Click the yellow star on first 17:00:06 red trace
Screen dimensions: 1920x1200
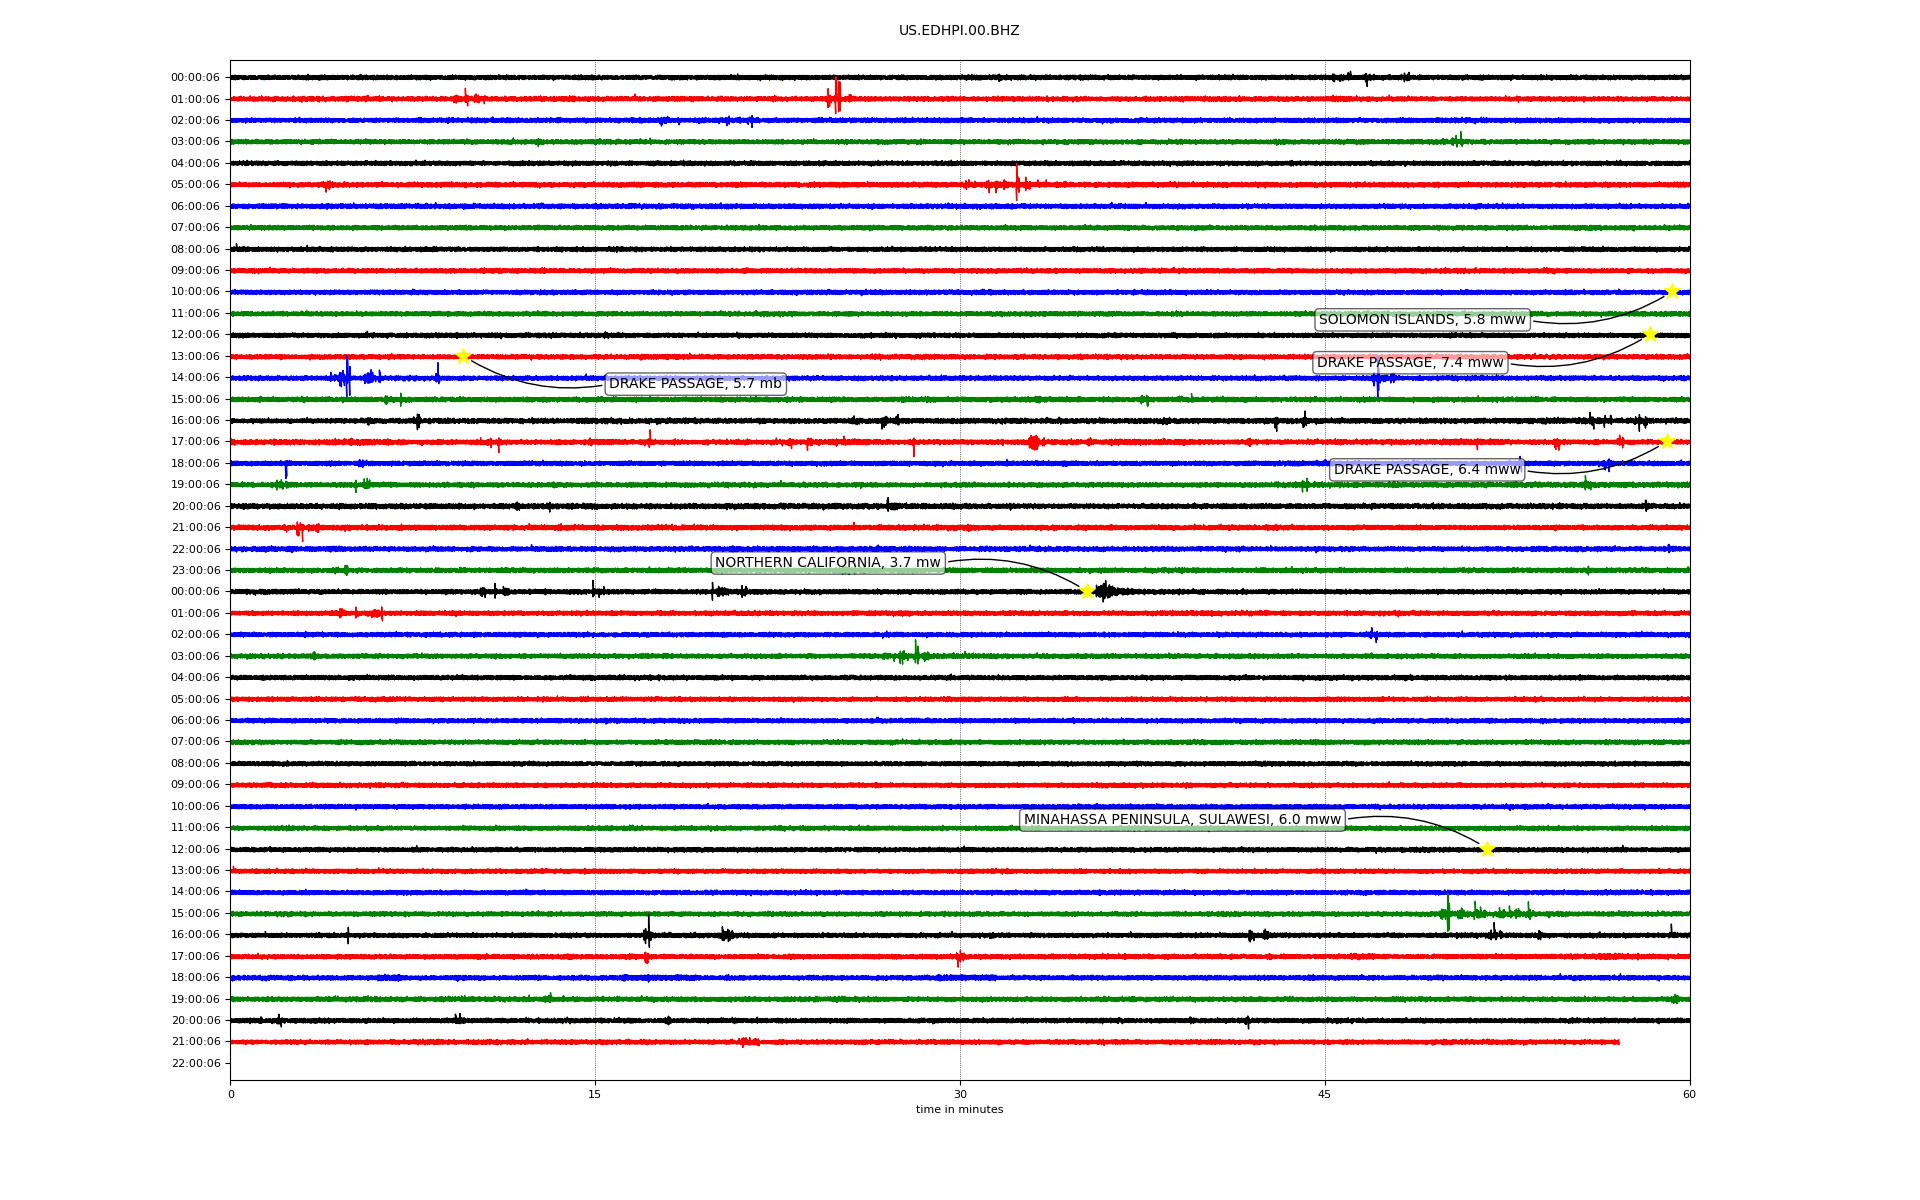tap(1666, 441)
